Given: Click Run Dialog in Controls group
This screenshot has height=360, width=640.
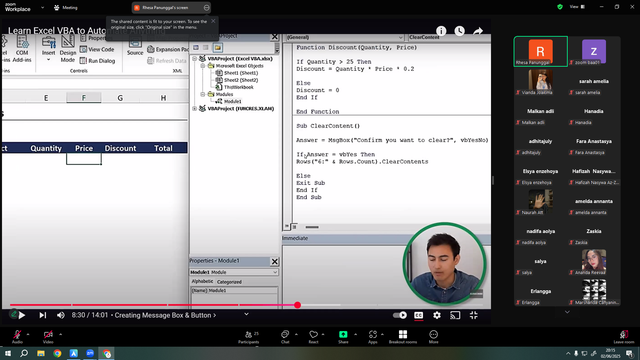Looking at the screenshot, I should point(98,61).
